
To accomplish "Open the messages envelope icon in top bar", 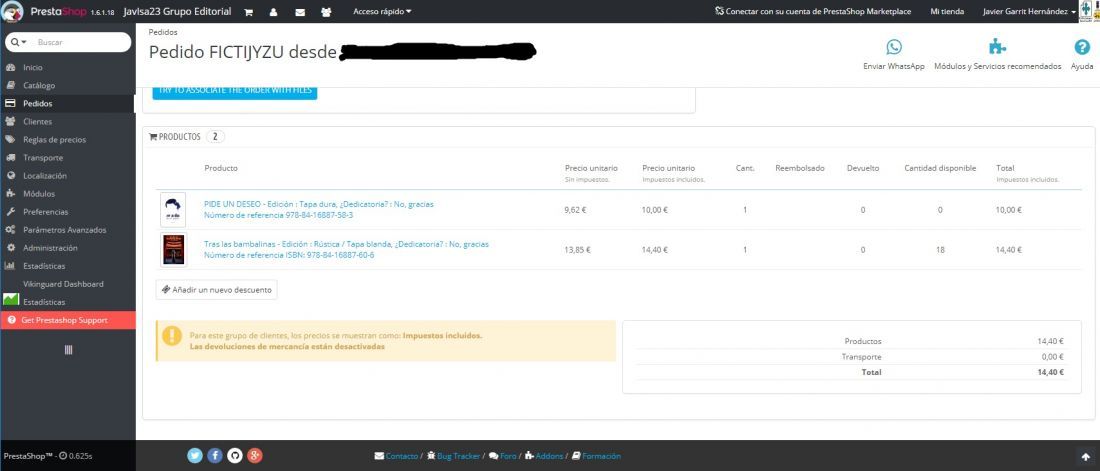I will [x=300, y=12].
